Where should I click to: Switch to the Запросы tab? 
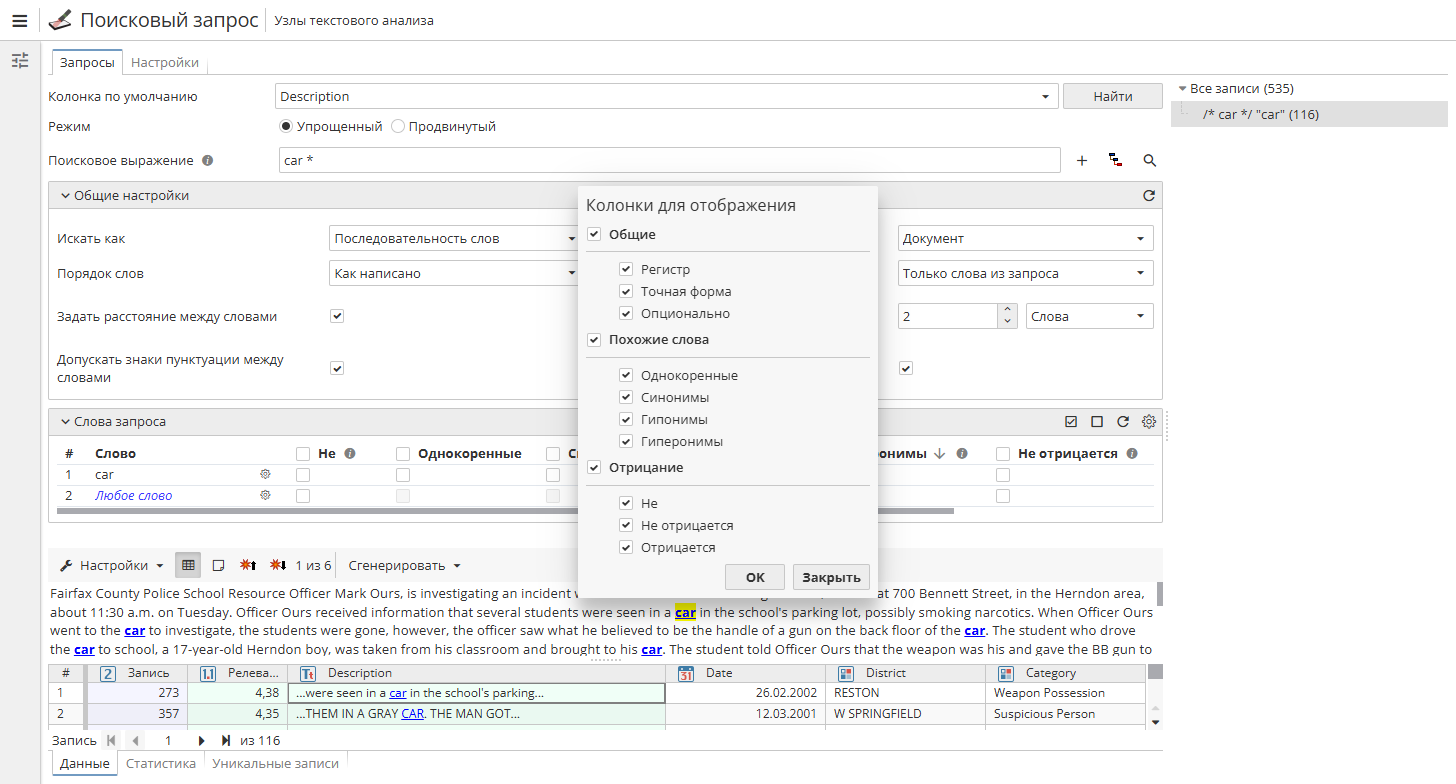[x=87, y=62]
